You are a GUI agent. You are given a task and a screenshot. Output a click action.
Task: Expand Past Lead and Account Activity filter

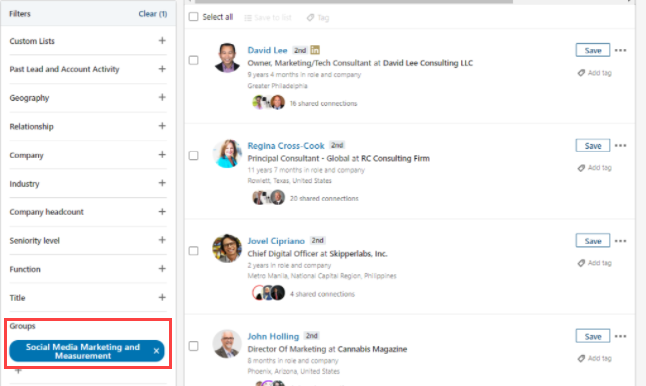(162, 69)
